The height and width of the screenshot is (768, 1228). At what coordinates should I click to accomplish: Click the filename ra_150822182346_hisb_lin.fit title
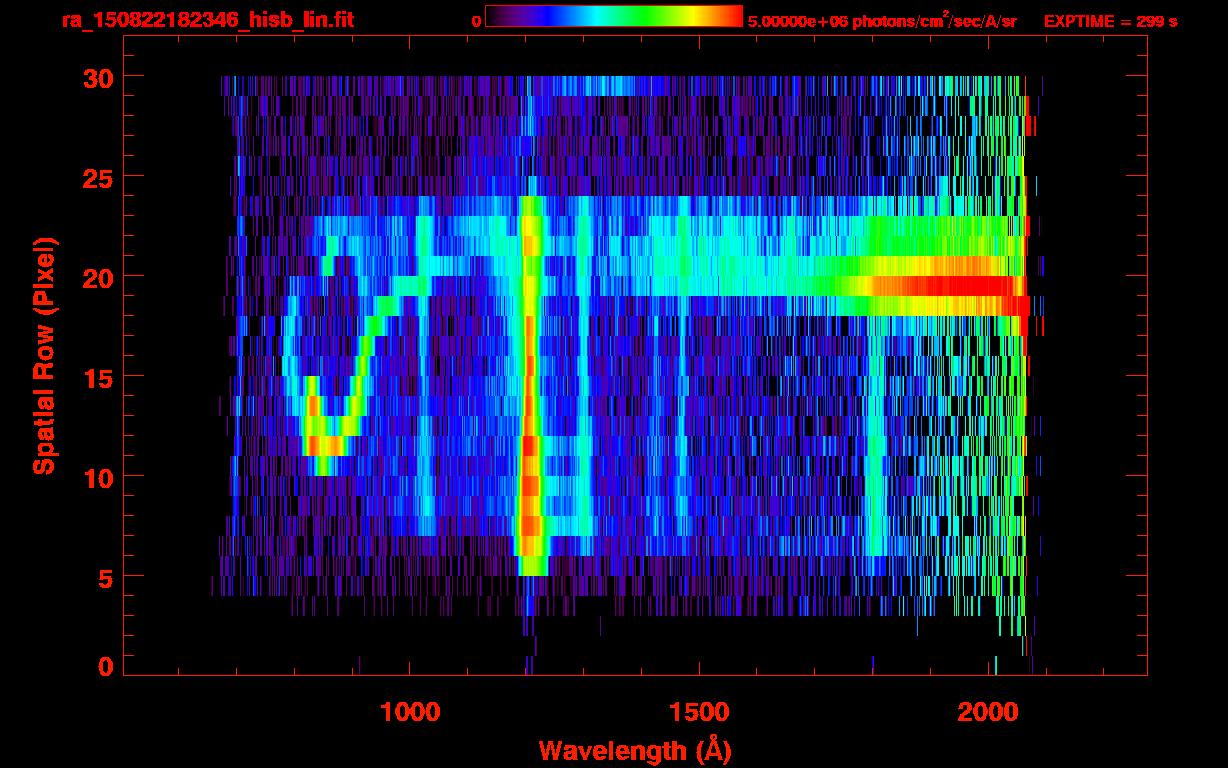point(207,20)
